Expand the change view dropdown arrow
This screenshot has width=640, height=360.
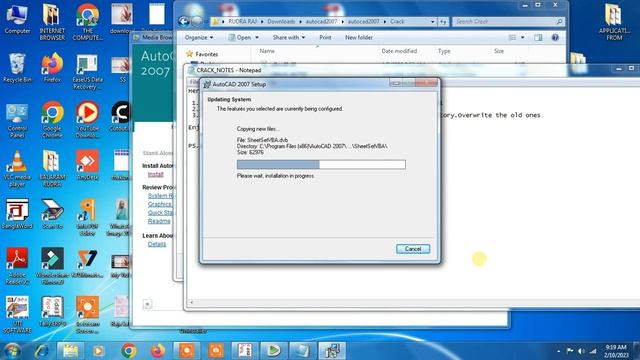tap(522, 38)
